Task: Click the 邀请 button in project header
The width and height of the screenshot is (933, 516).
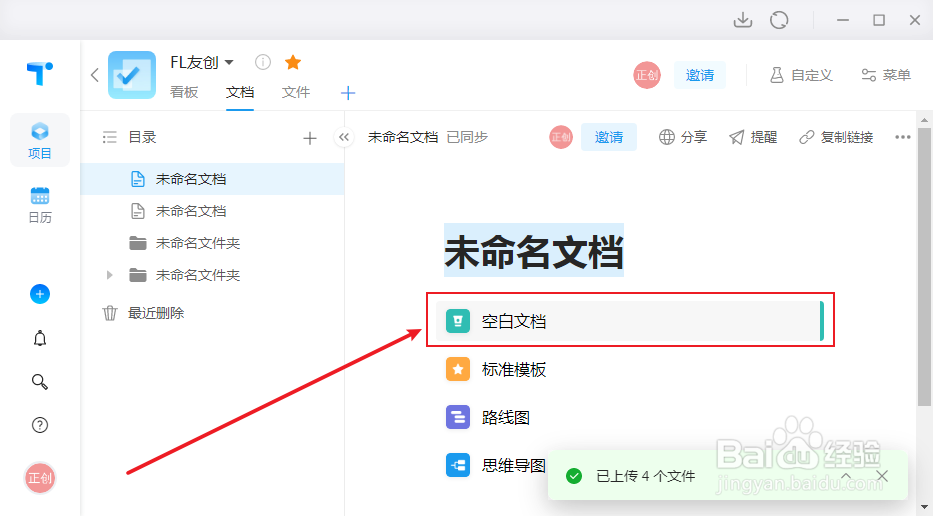Action: 700,75
